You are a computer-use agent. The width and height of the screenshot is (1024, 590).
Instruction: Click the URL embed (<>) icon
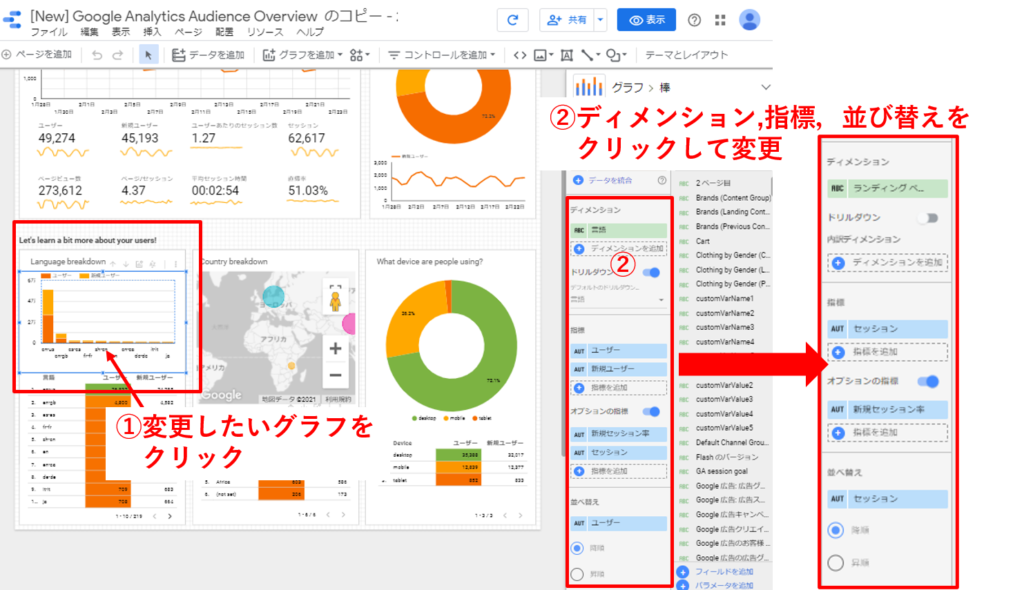click(x=520, y=55)
